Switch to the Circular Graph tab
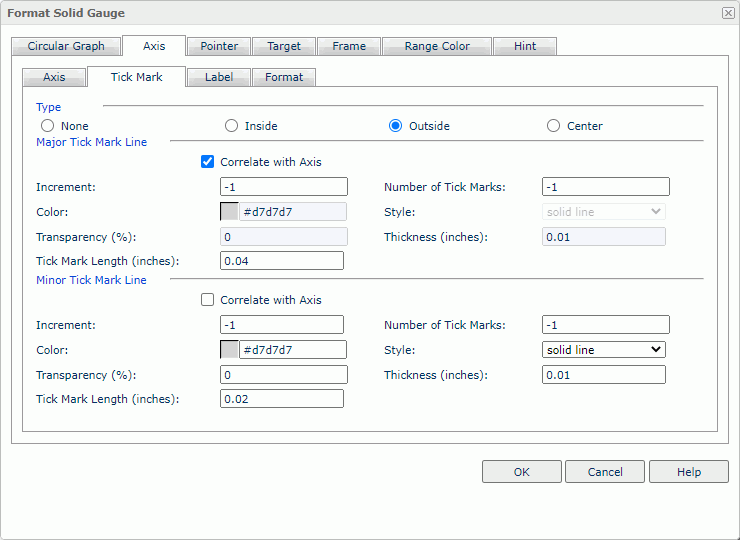The image size is (740, 540). tap(66, 46)
